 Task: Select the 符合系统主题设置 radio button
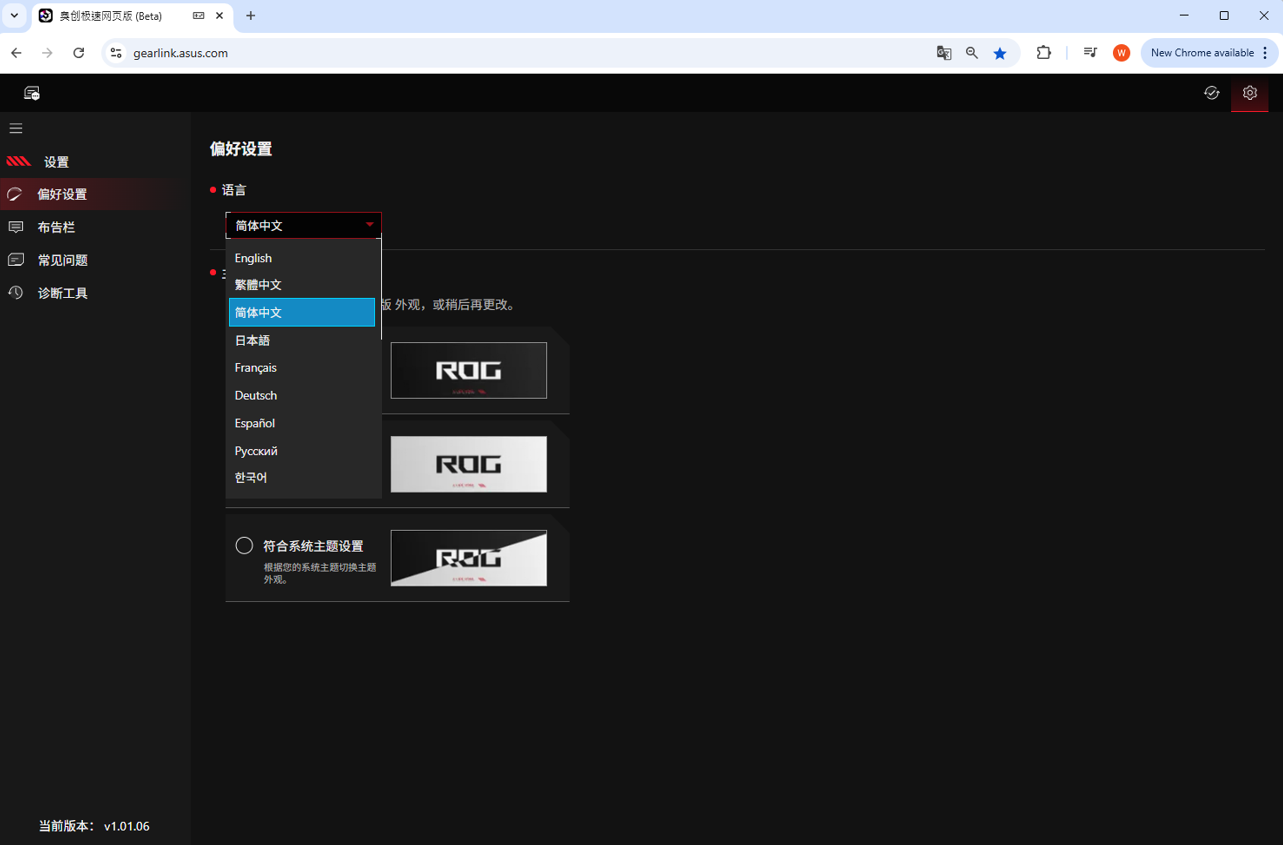(244, 545)
